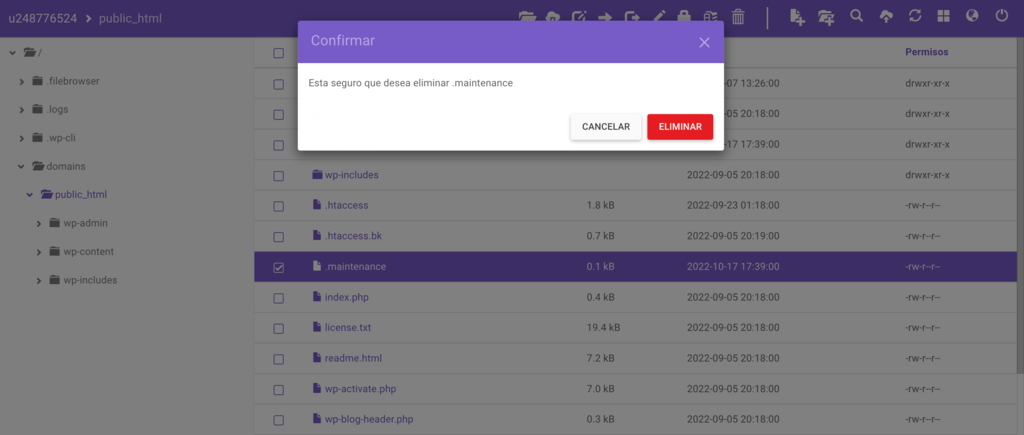Uncheck the .maintenance file checkbox
The width and height of the screenshot is (1024, 435).
278,268
